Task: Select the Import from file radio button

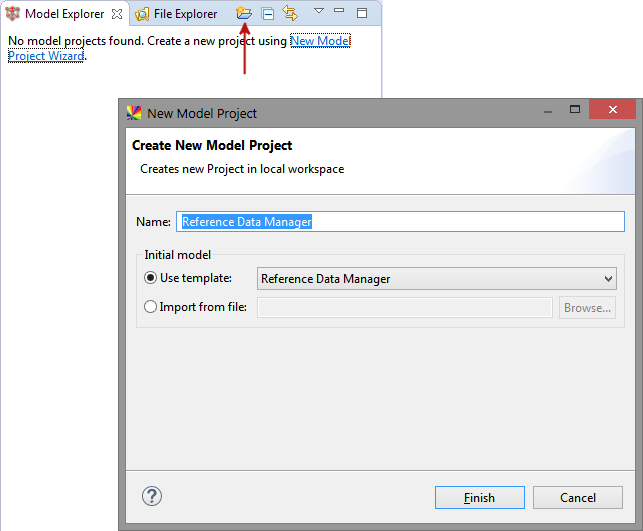Action: (x=150, y=307)
